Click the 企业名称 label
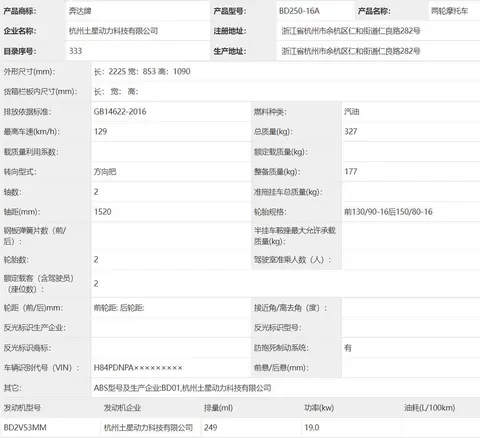 point(20,31)
